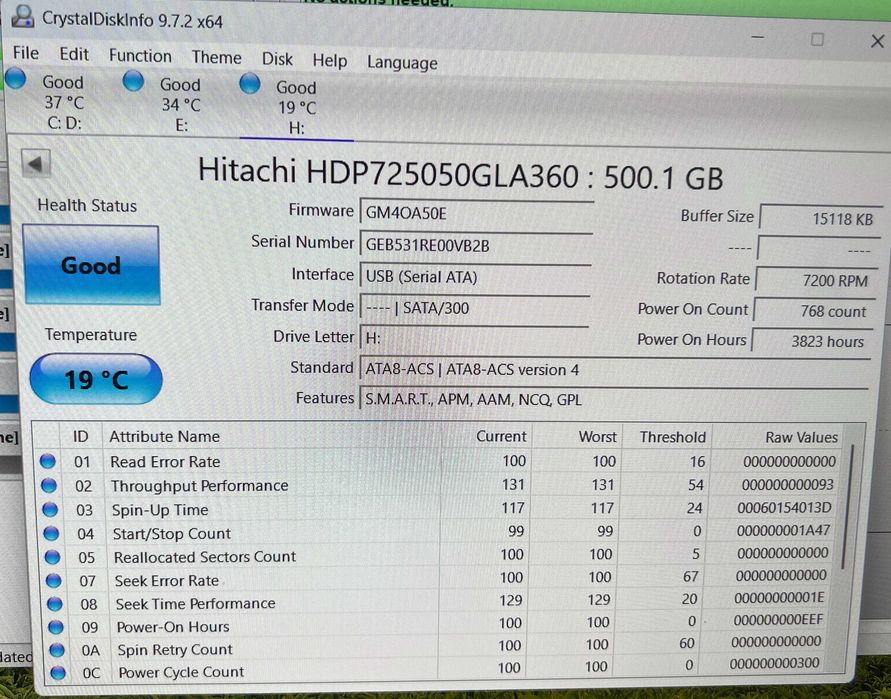
Task: Click the Firmware field GM4OA50E
Action: pos(476,213)
